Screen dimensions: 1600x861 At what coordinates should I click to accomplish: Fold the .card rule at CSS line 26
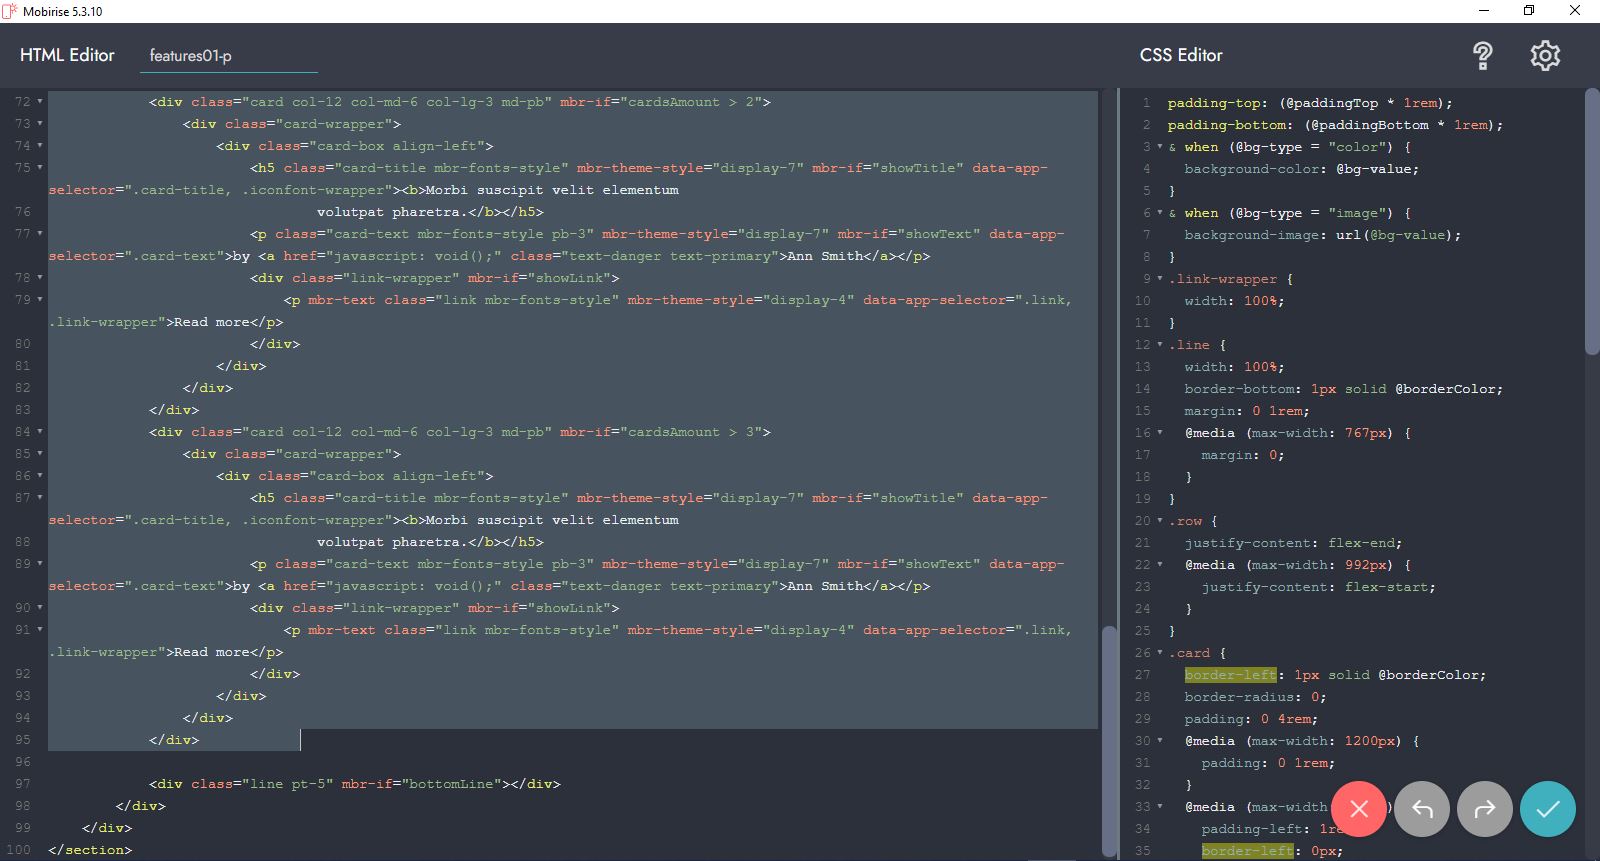1160,653
